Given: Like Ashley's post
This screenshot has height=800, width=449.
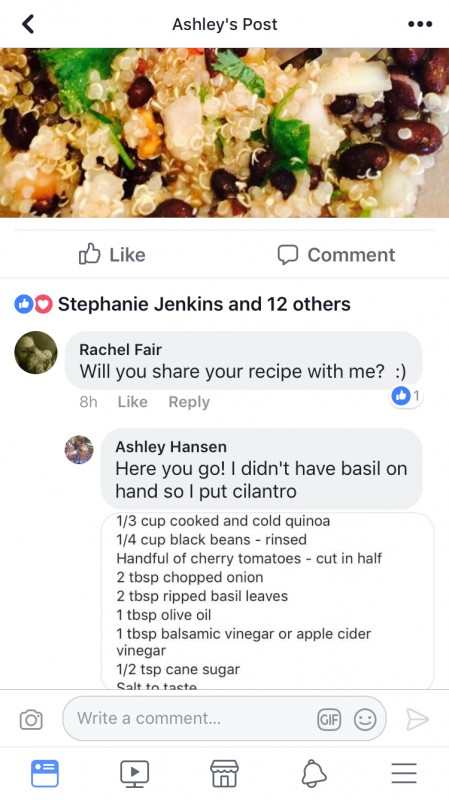Looking at the screenshot, I should [112, 255].
